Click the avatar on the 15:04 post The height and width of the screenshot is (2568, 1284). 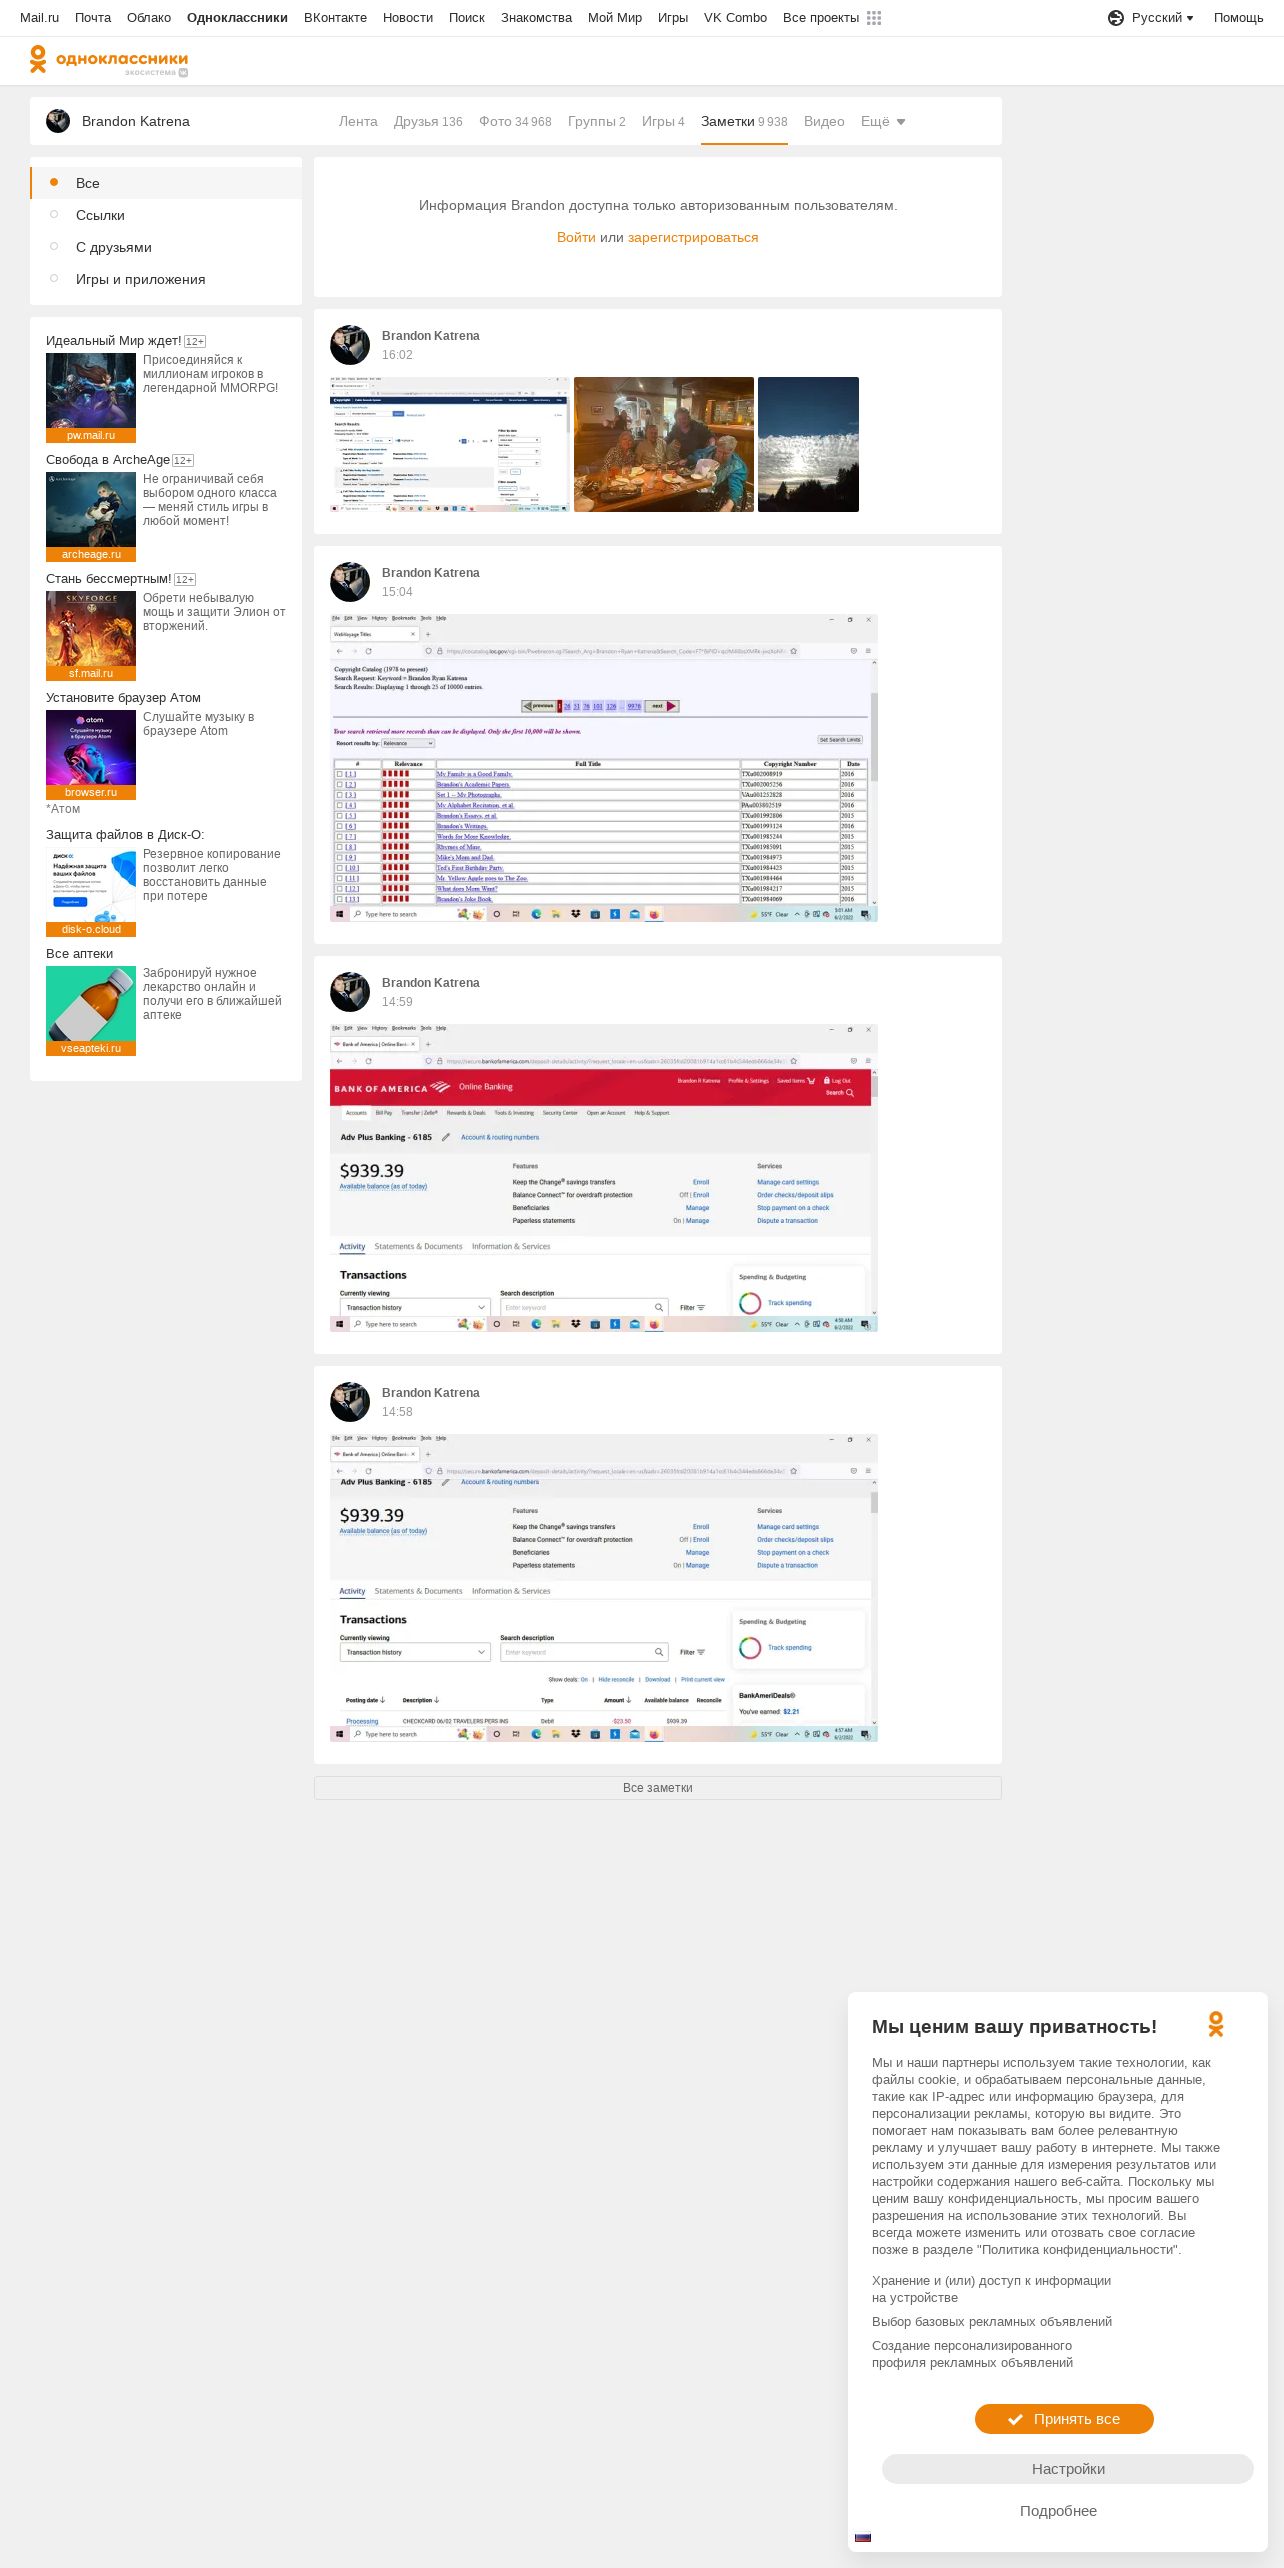pyautogui.click(x=350, y=582)
